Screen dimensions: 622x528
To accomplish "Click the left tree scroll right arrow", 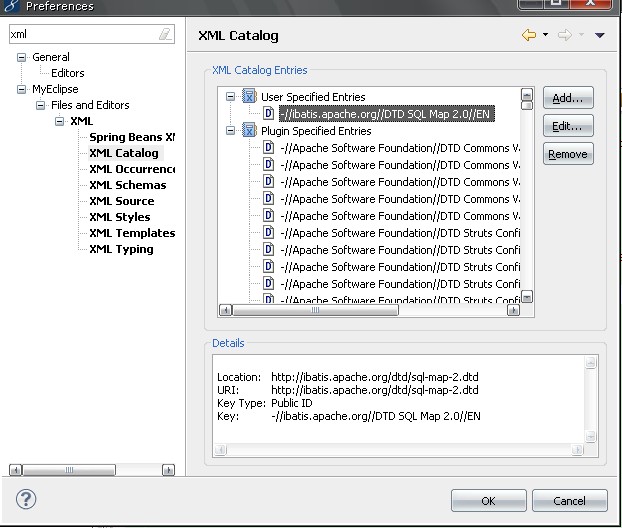I will (169, 470).
